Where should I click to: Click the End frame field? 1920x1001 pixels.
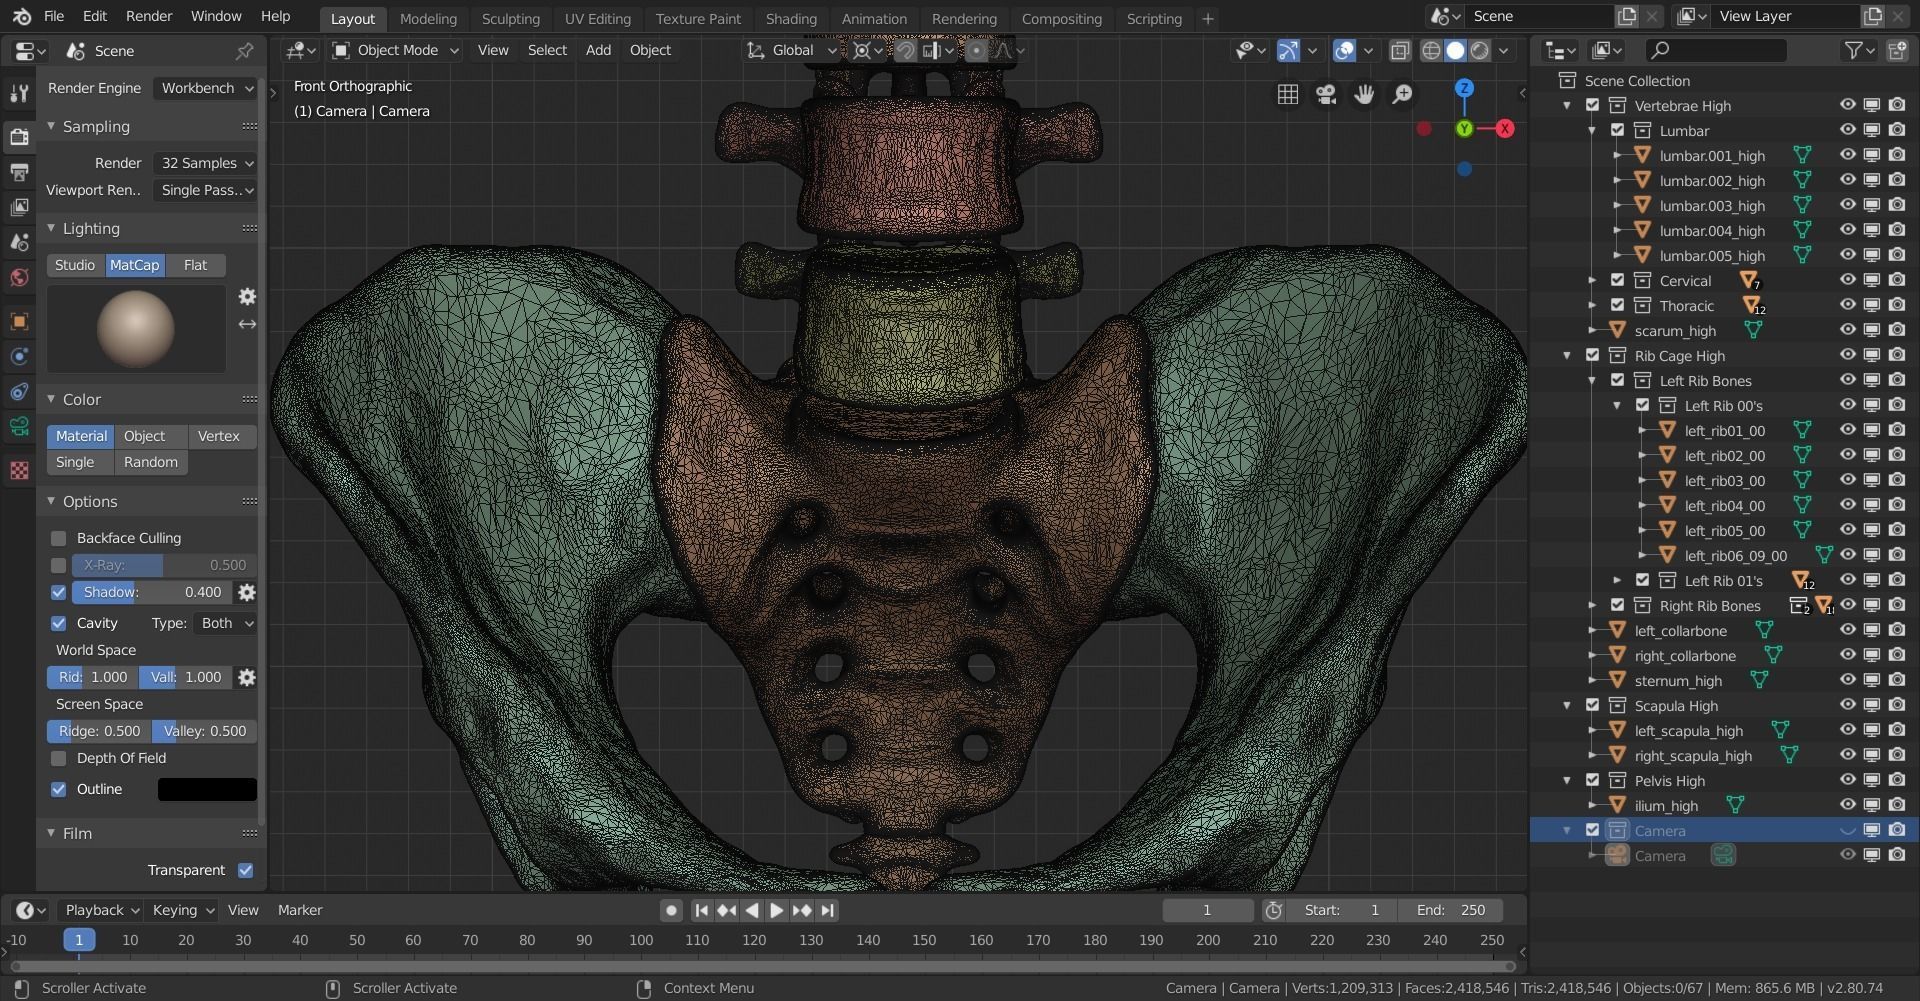pos(1450,910)
